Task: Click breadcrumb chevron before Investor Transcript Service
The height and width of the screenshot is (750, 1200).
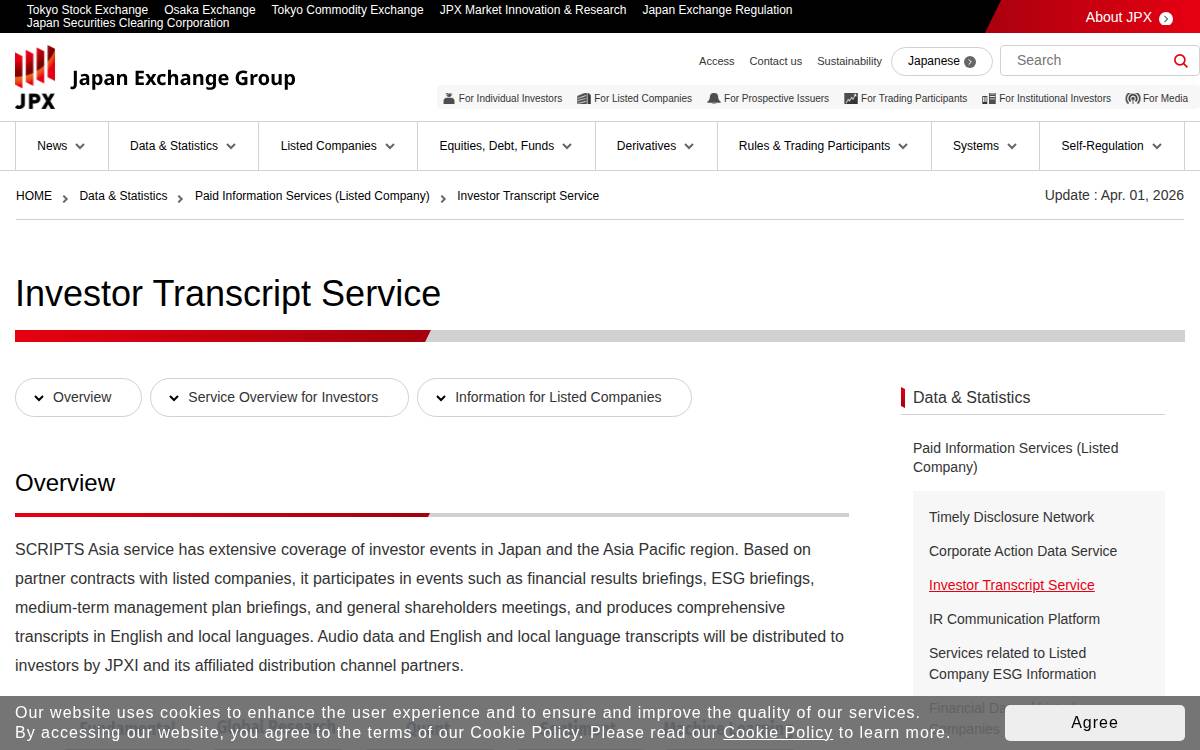Action: click(443, 198)
